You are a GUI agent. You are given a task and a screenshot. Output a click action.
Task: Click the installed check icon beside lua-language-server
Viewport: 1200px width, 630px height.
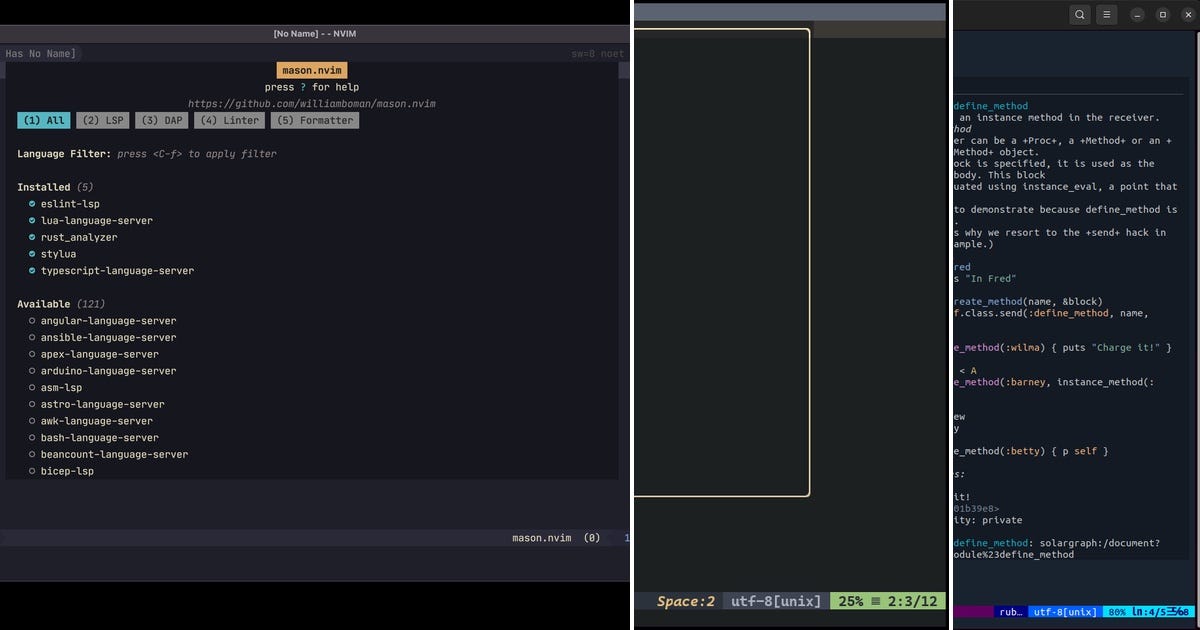point(32,220)
